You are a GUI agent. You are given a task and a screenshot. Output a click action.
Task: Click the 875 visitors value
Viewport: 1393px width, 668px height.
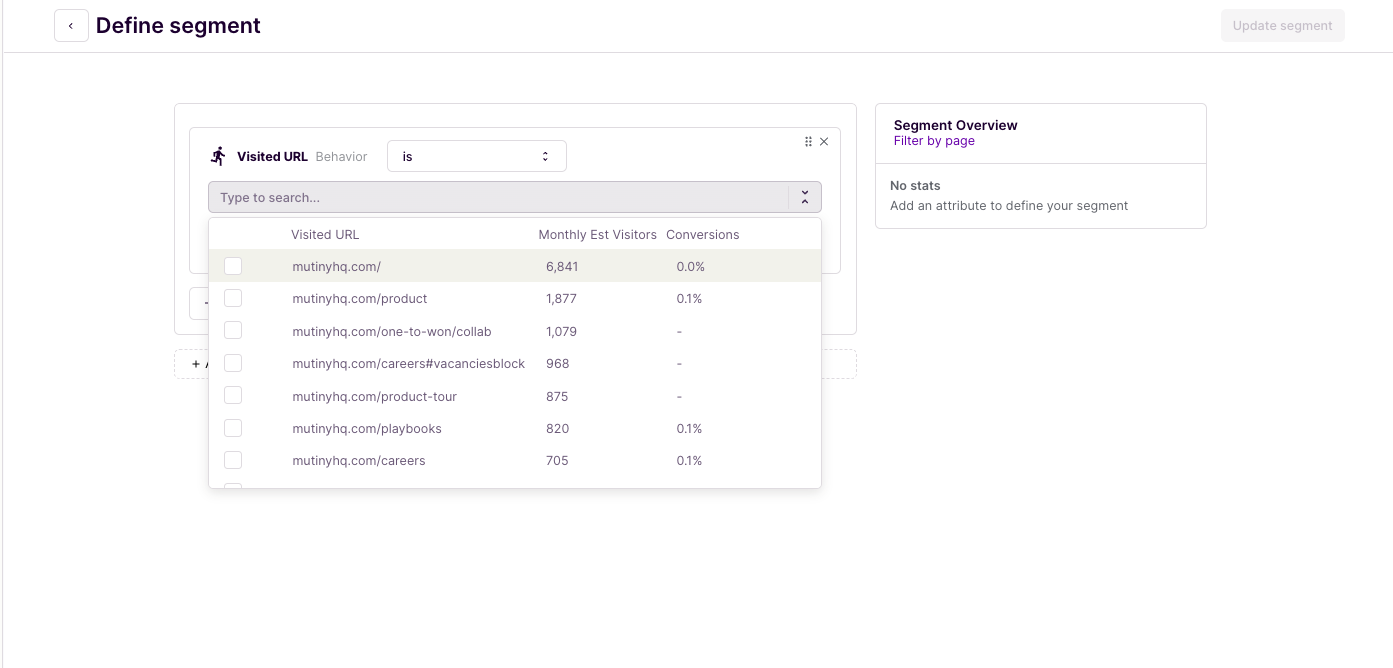pos(557,396)
